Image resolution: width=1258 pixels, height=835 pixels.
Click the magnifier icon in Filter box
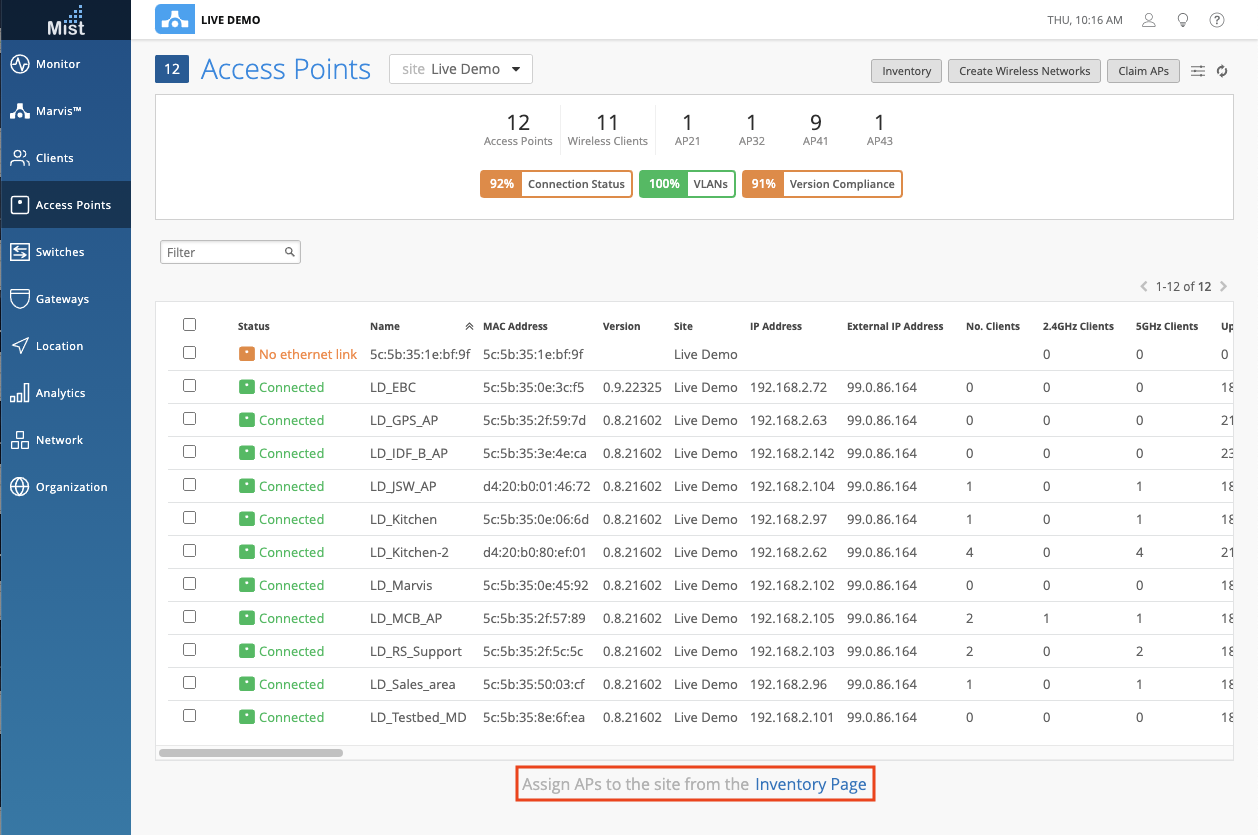pyautogui.click(x=289, y=253)
